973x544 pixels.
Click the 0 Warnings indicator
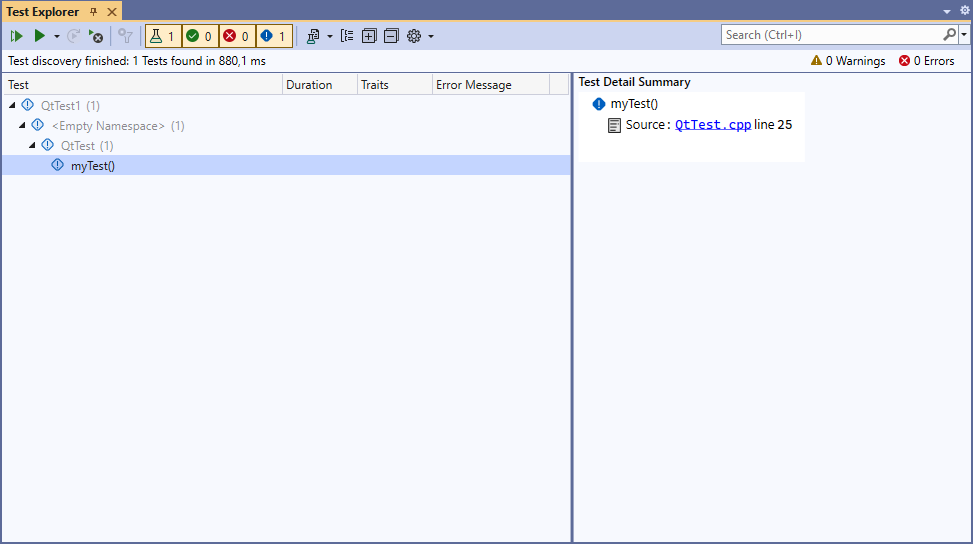[848, 61]
